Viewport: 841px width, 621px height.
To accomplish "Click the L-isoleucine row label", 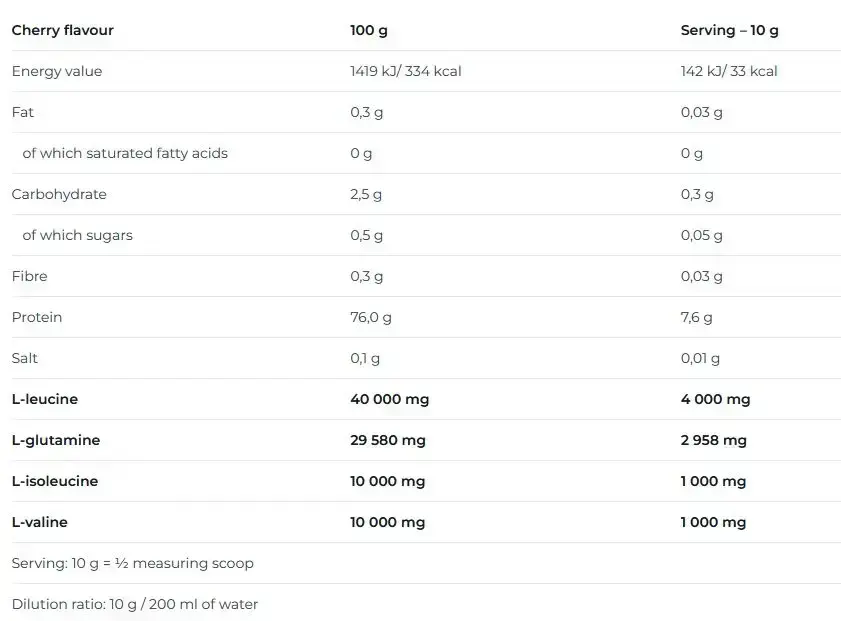I will 55,481.
